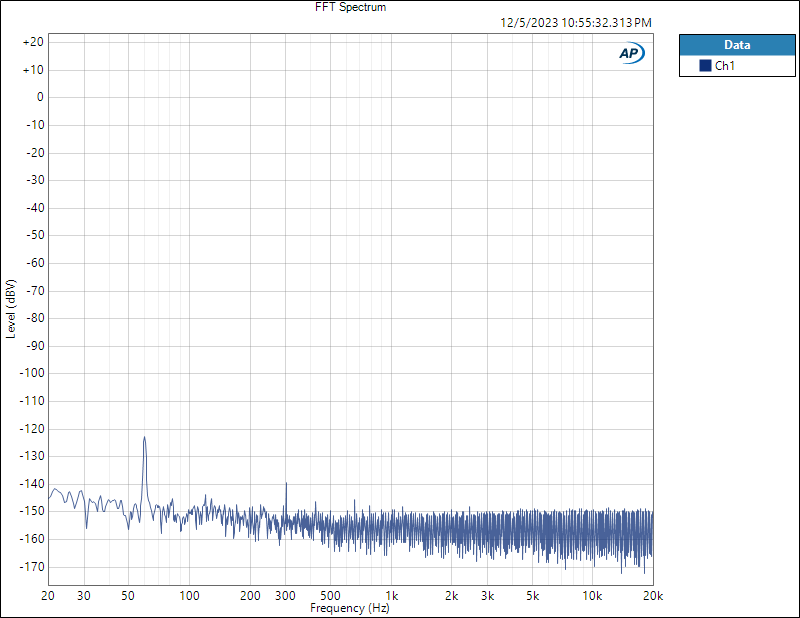Click the Ch1 color swatch in legend
800x618 pixels.
[x=705, y=65]
